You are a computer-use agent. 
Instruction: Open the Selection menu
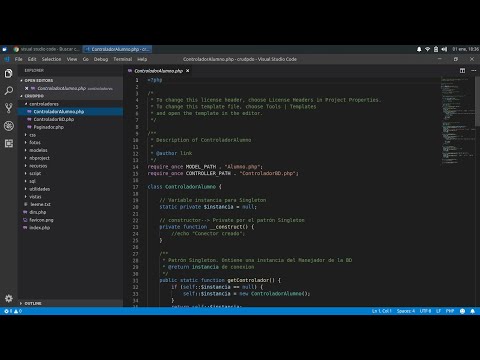click(x=51, y=59)
